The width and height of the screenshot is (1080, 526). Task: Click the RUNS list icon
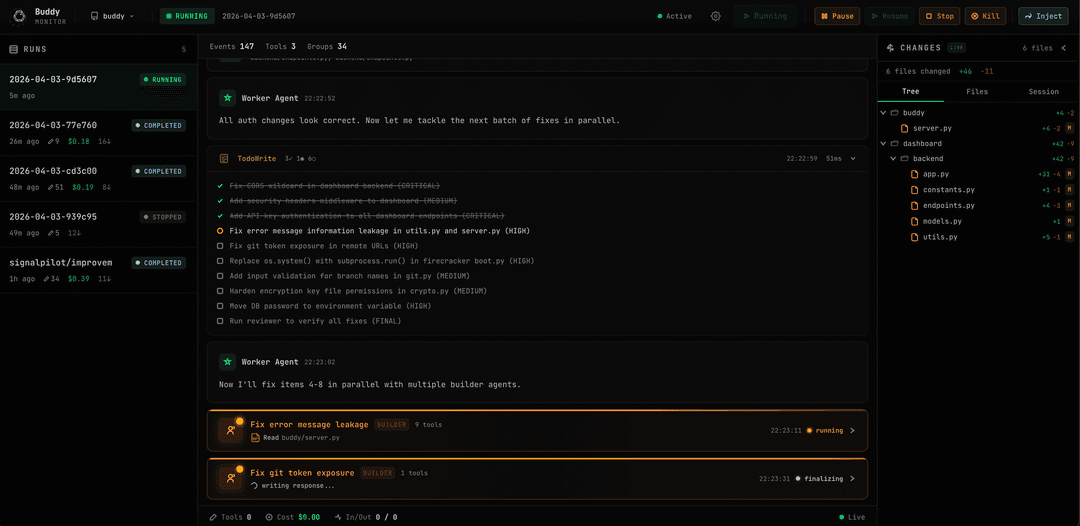coord(13,50)
